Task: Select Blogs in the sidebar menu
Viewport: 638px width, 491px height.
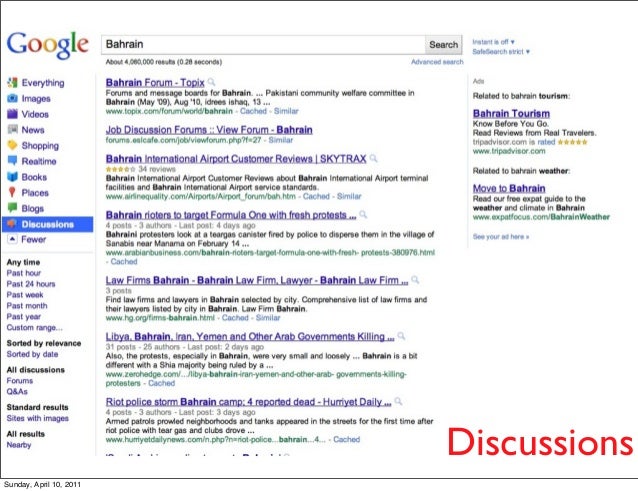Action: [x=32, y=208]
